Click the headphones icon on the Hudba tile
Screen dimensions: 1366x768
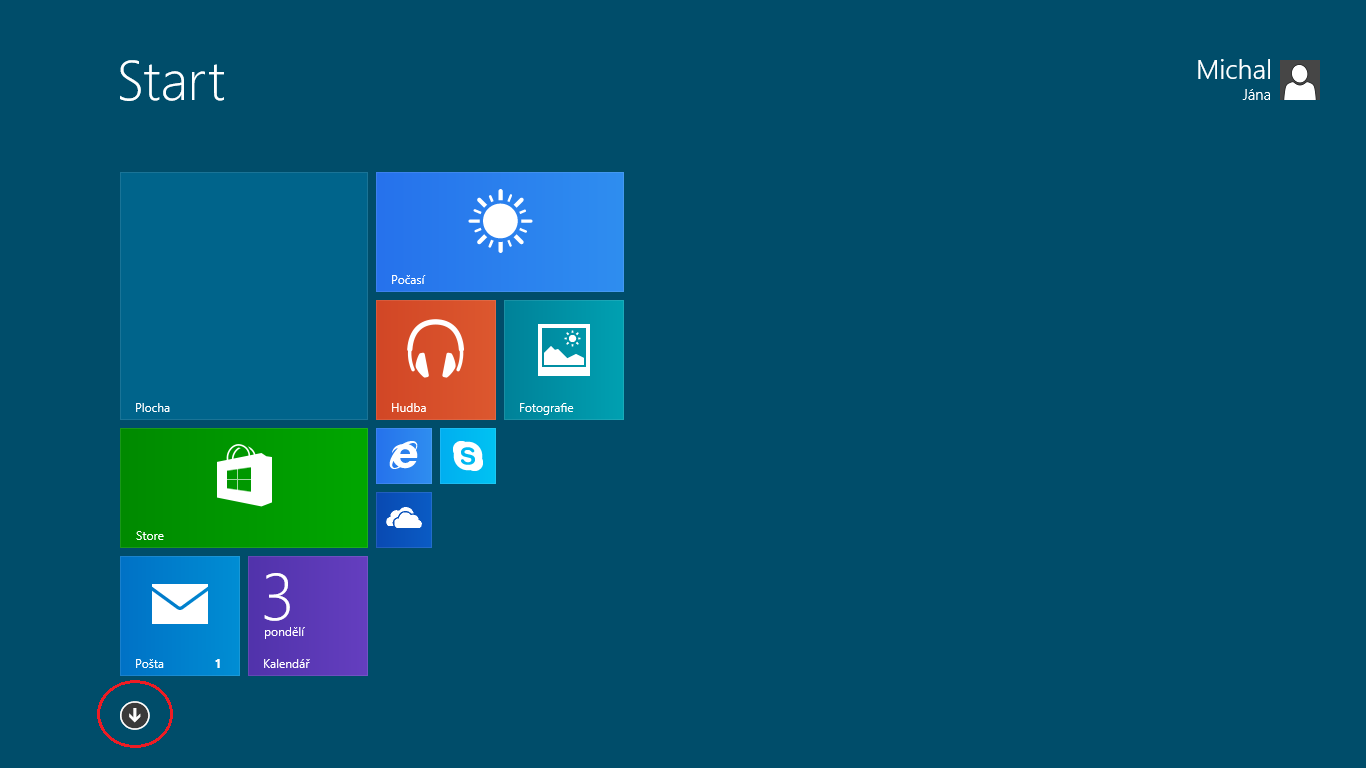click(x=435, y=347)
